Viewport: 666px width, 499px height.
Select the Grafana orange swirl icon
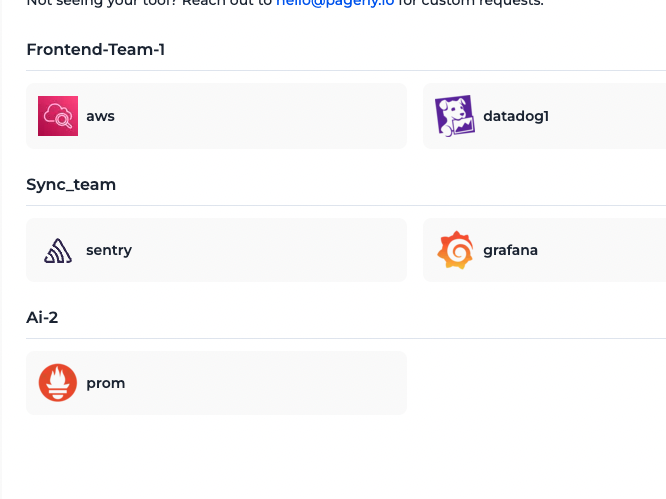455,250
